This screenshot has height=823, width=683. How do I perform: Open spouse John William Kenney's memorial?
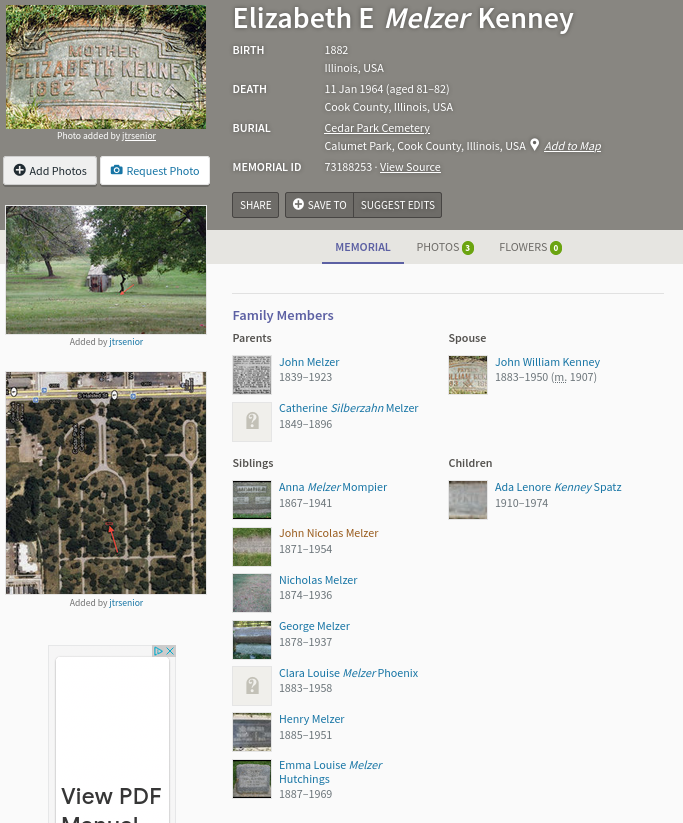pyautogui.click(x=548, y=362)
